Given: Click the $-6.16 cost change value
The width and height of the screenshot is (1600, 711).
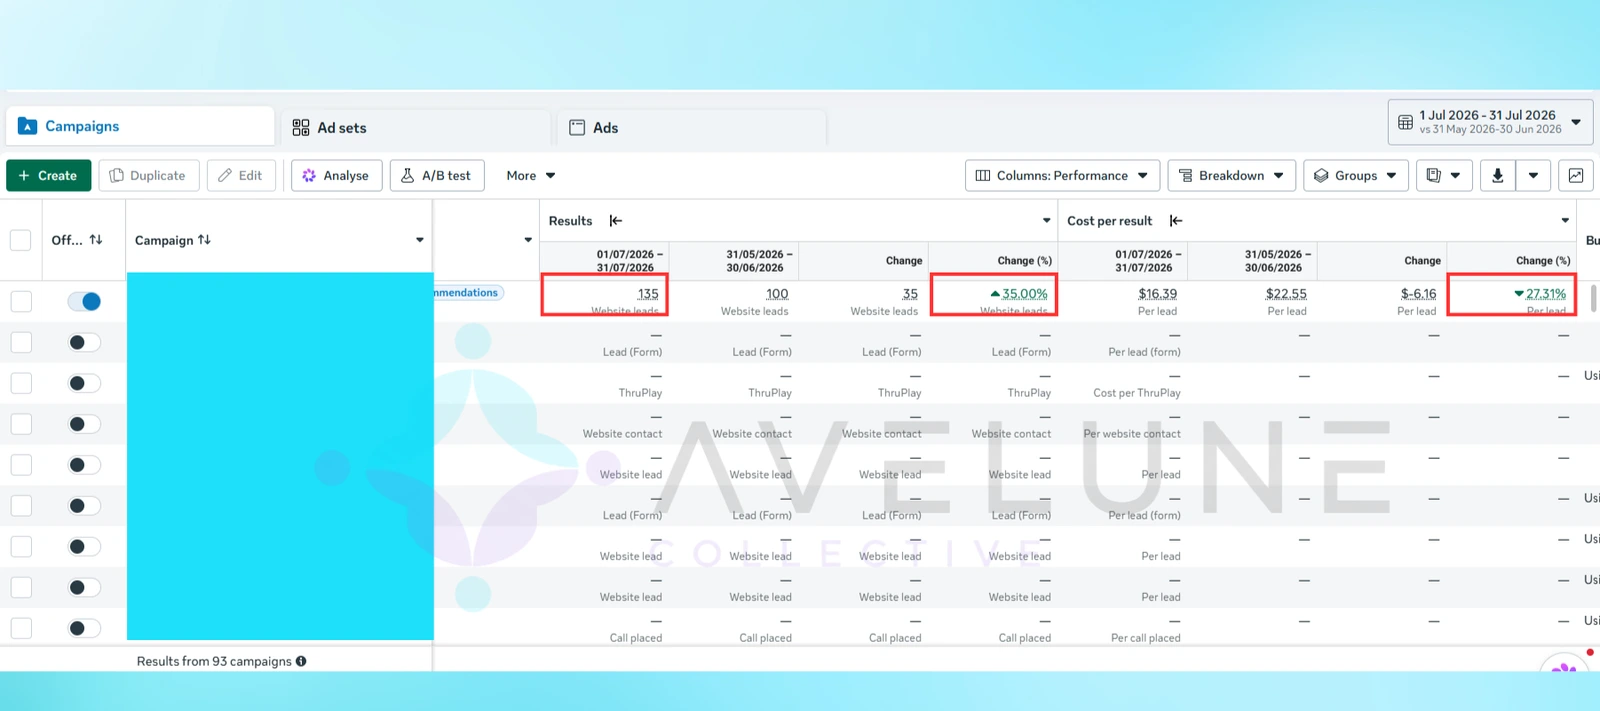Looking at the screenshot, I should [1418, 294].
